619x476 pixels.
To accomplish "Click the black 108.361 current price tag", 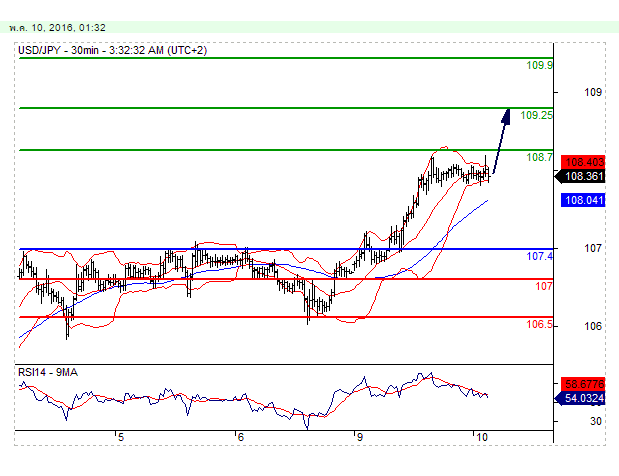I will pos(580,176).
